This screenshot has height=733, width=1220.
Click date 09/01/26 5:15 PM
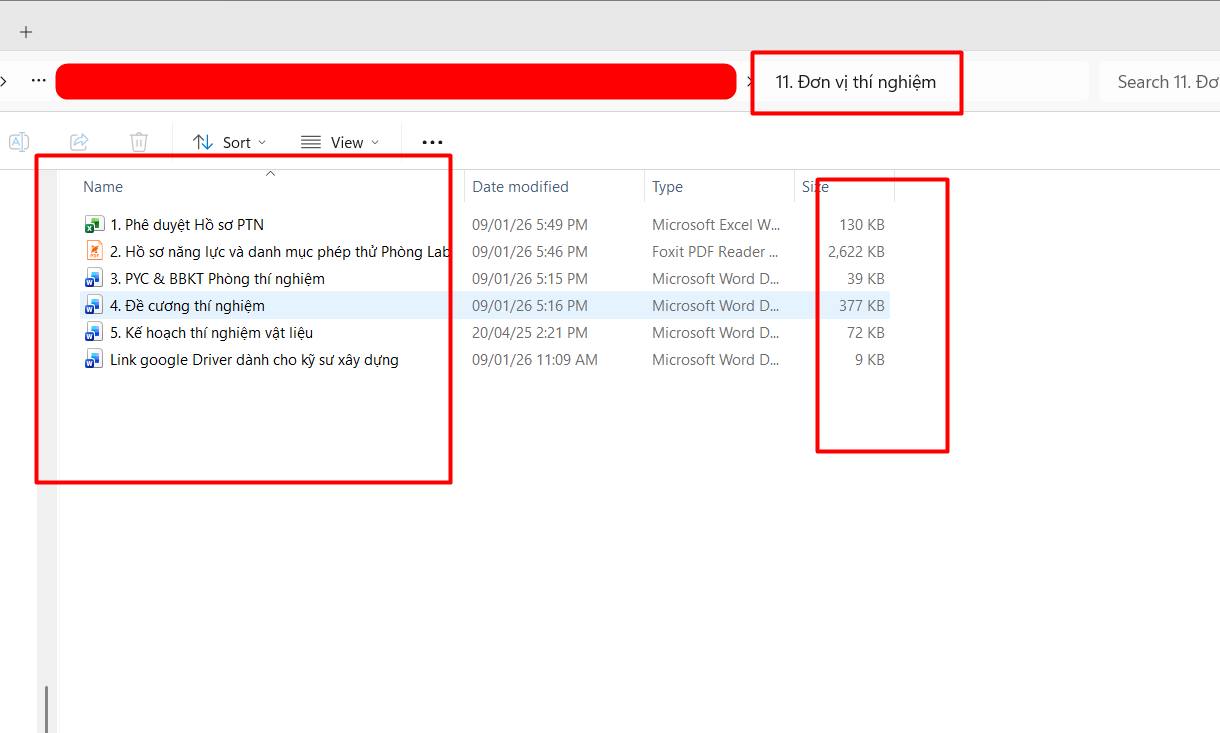click(x=530, y=279)
